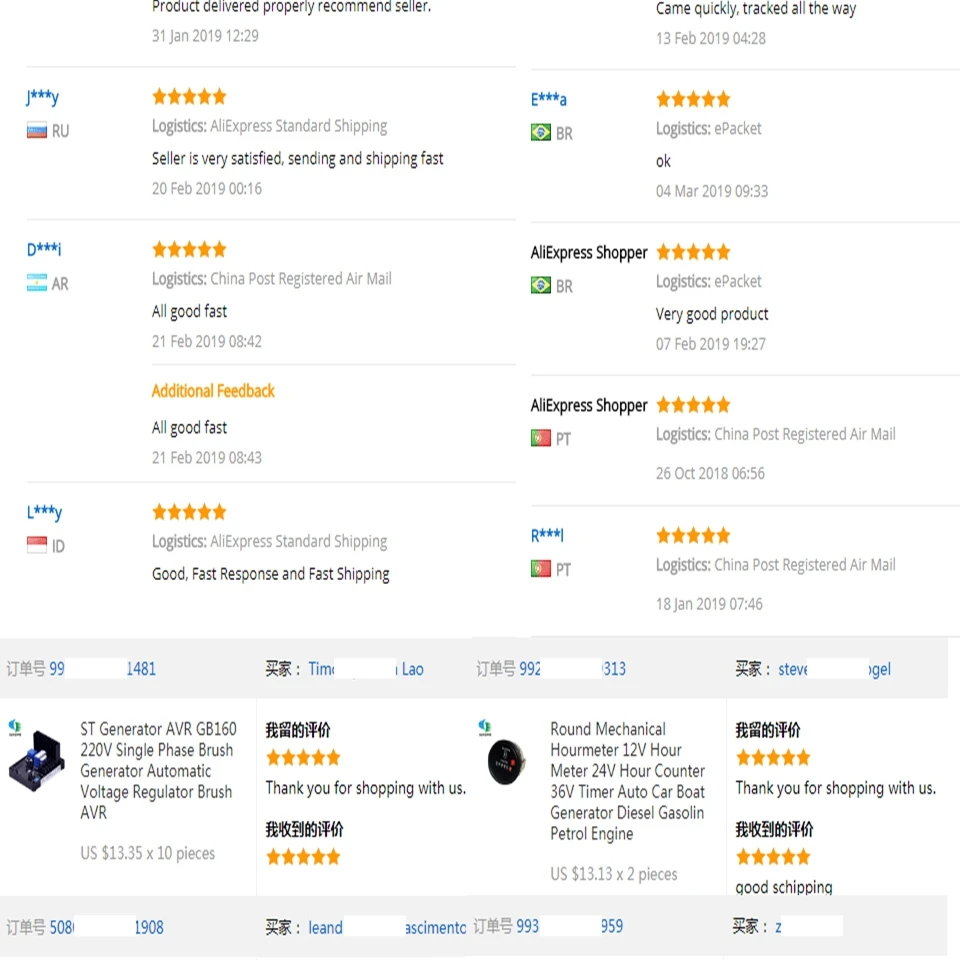Click the Indonesia flag under L***y
This screenshot has width=960, height=960.
click(x=37, y=546)
